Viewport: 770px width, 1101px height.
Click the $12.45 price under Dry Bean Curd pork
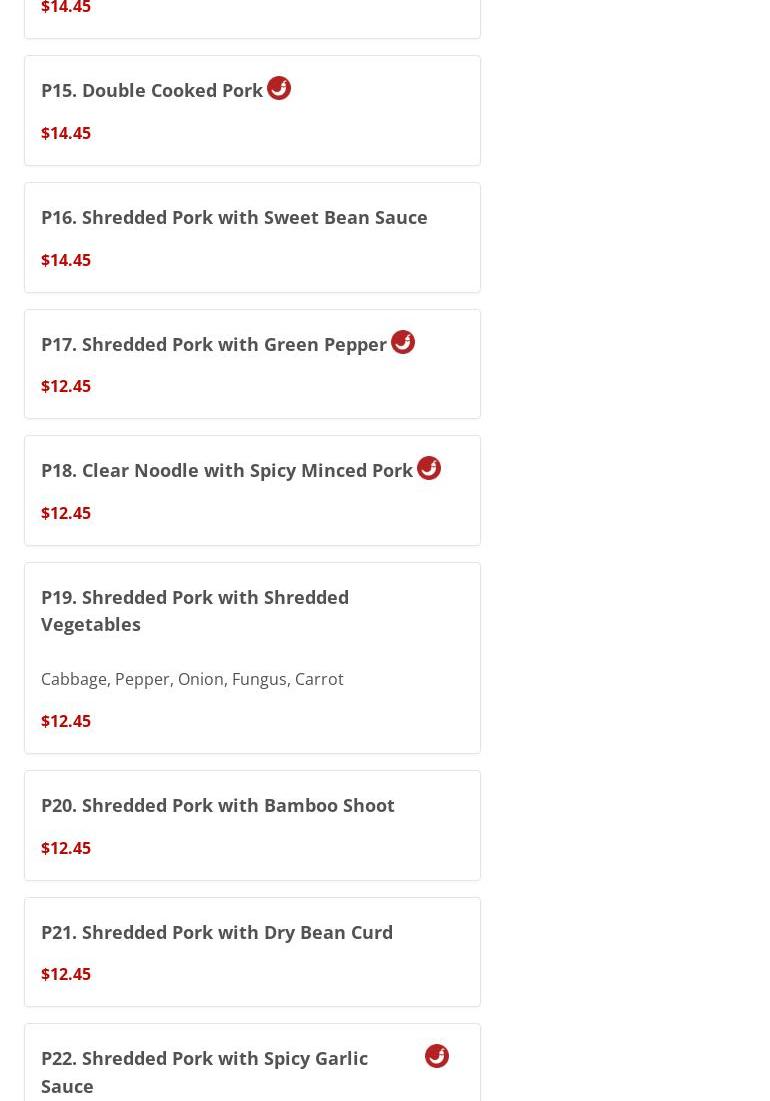[66, 974]
